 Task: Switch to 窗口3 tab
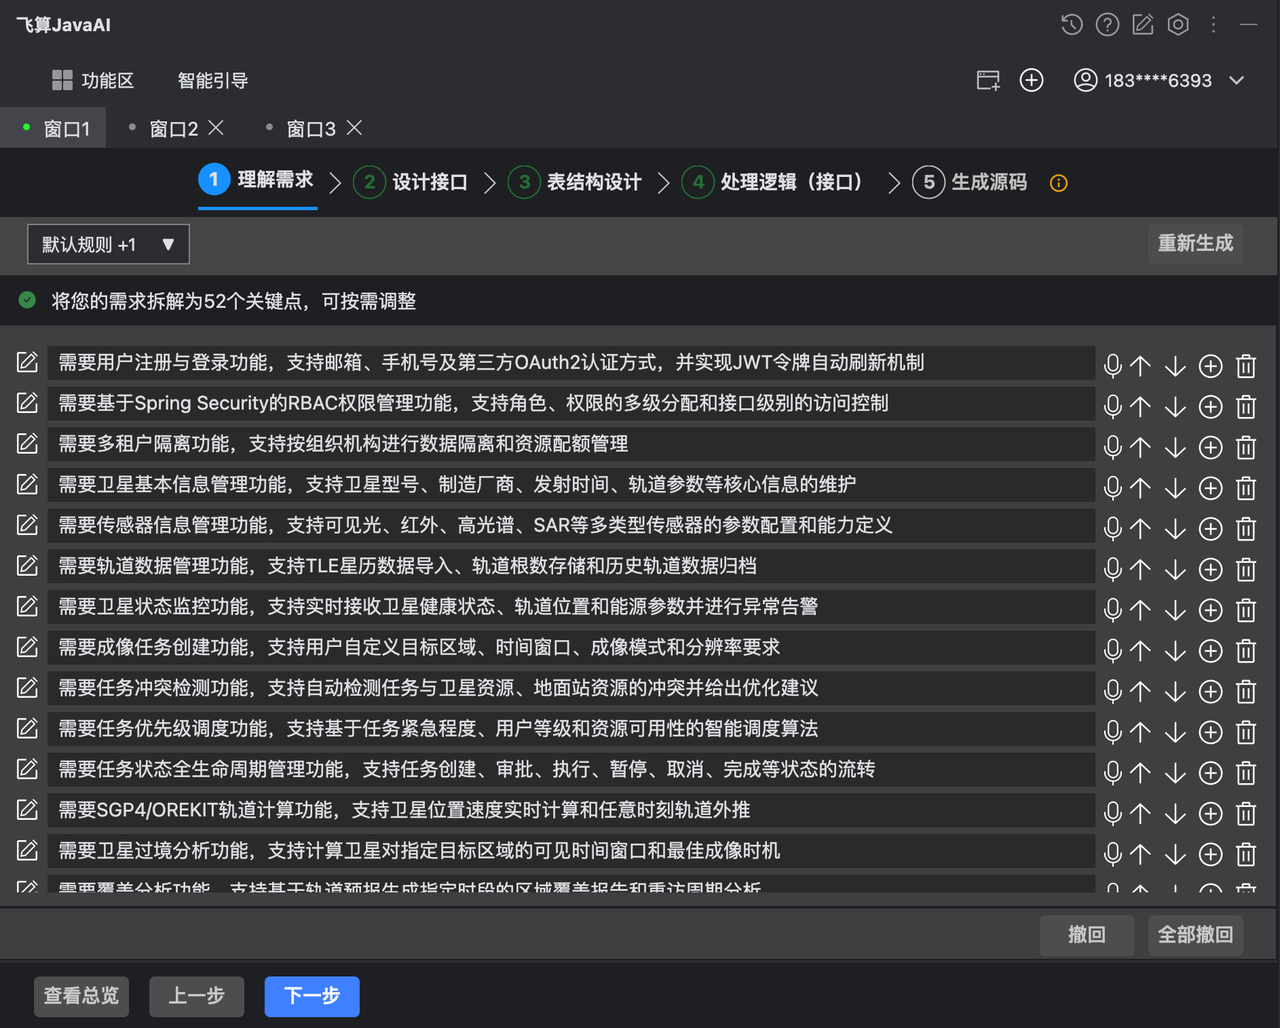tap(311, 129)
